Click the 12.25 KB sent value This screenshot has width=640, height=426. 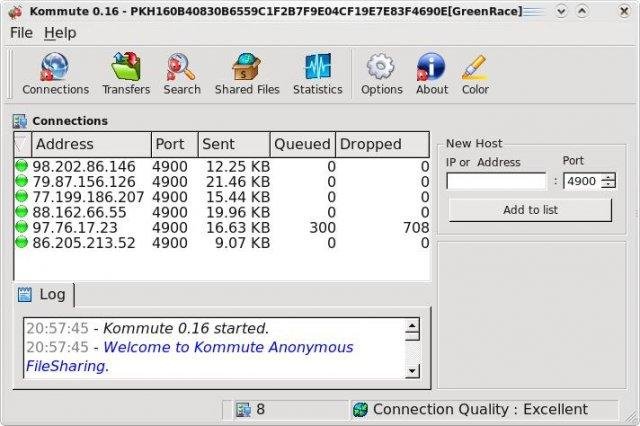(238, 166)
